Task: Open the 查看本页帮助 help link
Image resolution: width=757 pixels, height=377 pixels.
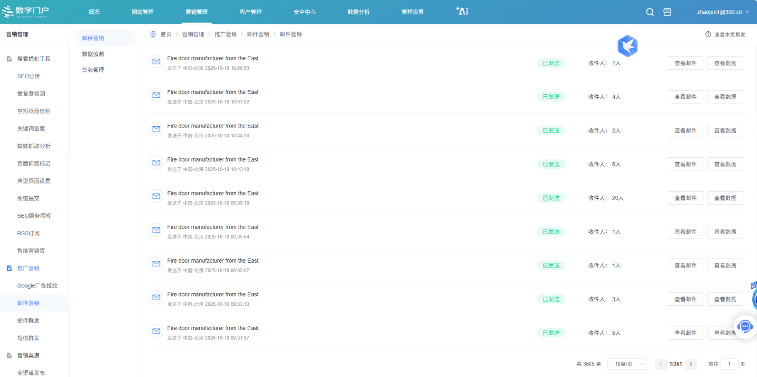Action: tap(729, 34)
